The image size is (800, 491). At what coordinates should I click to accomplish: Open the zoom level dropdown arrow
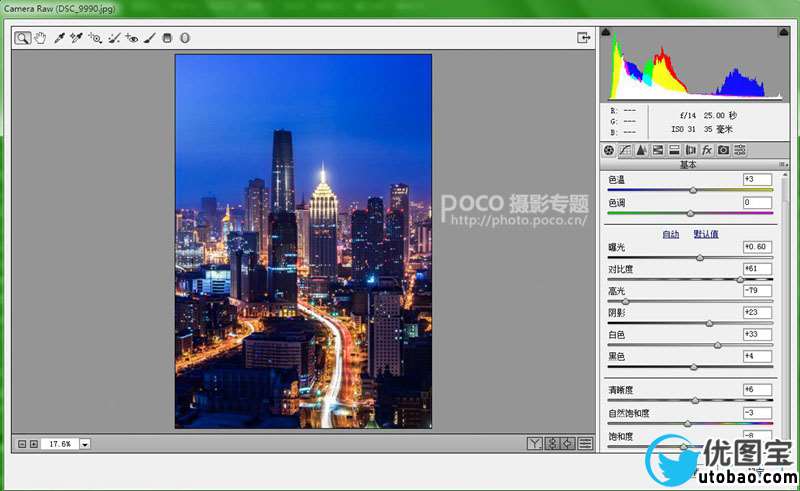[85, 444]
